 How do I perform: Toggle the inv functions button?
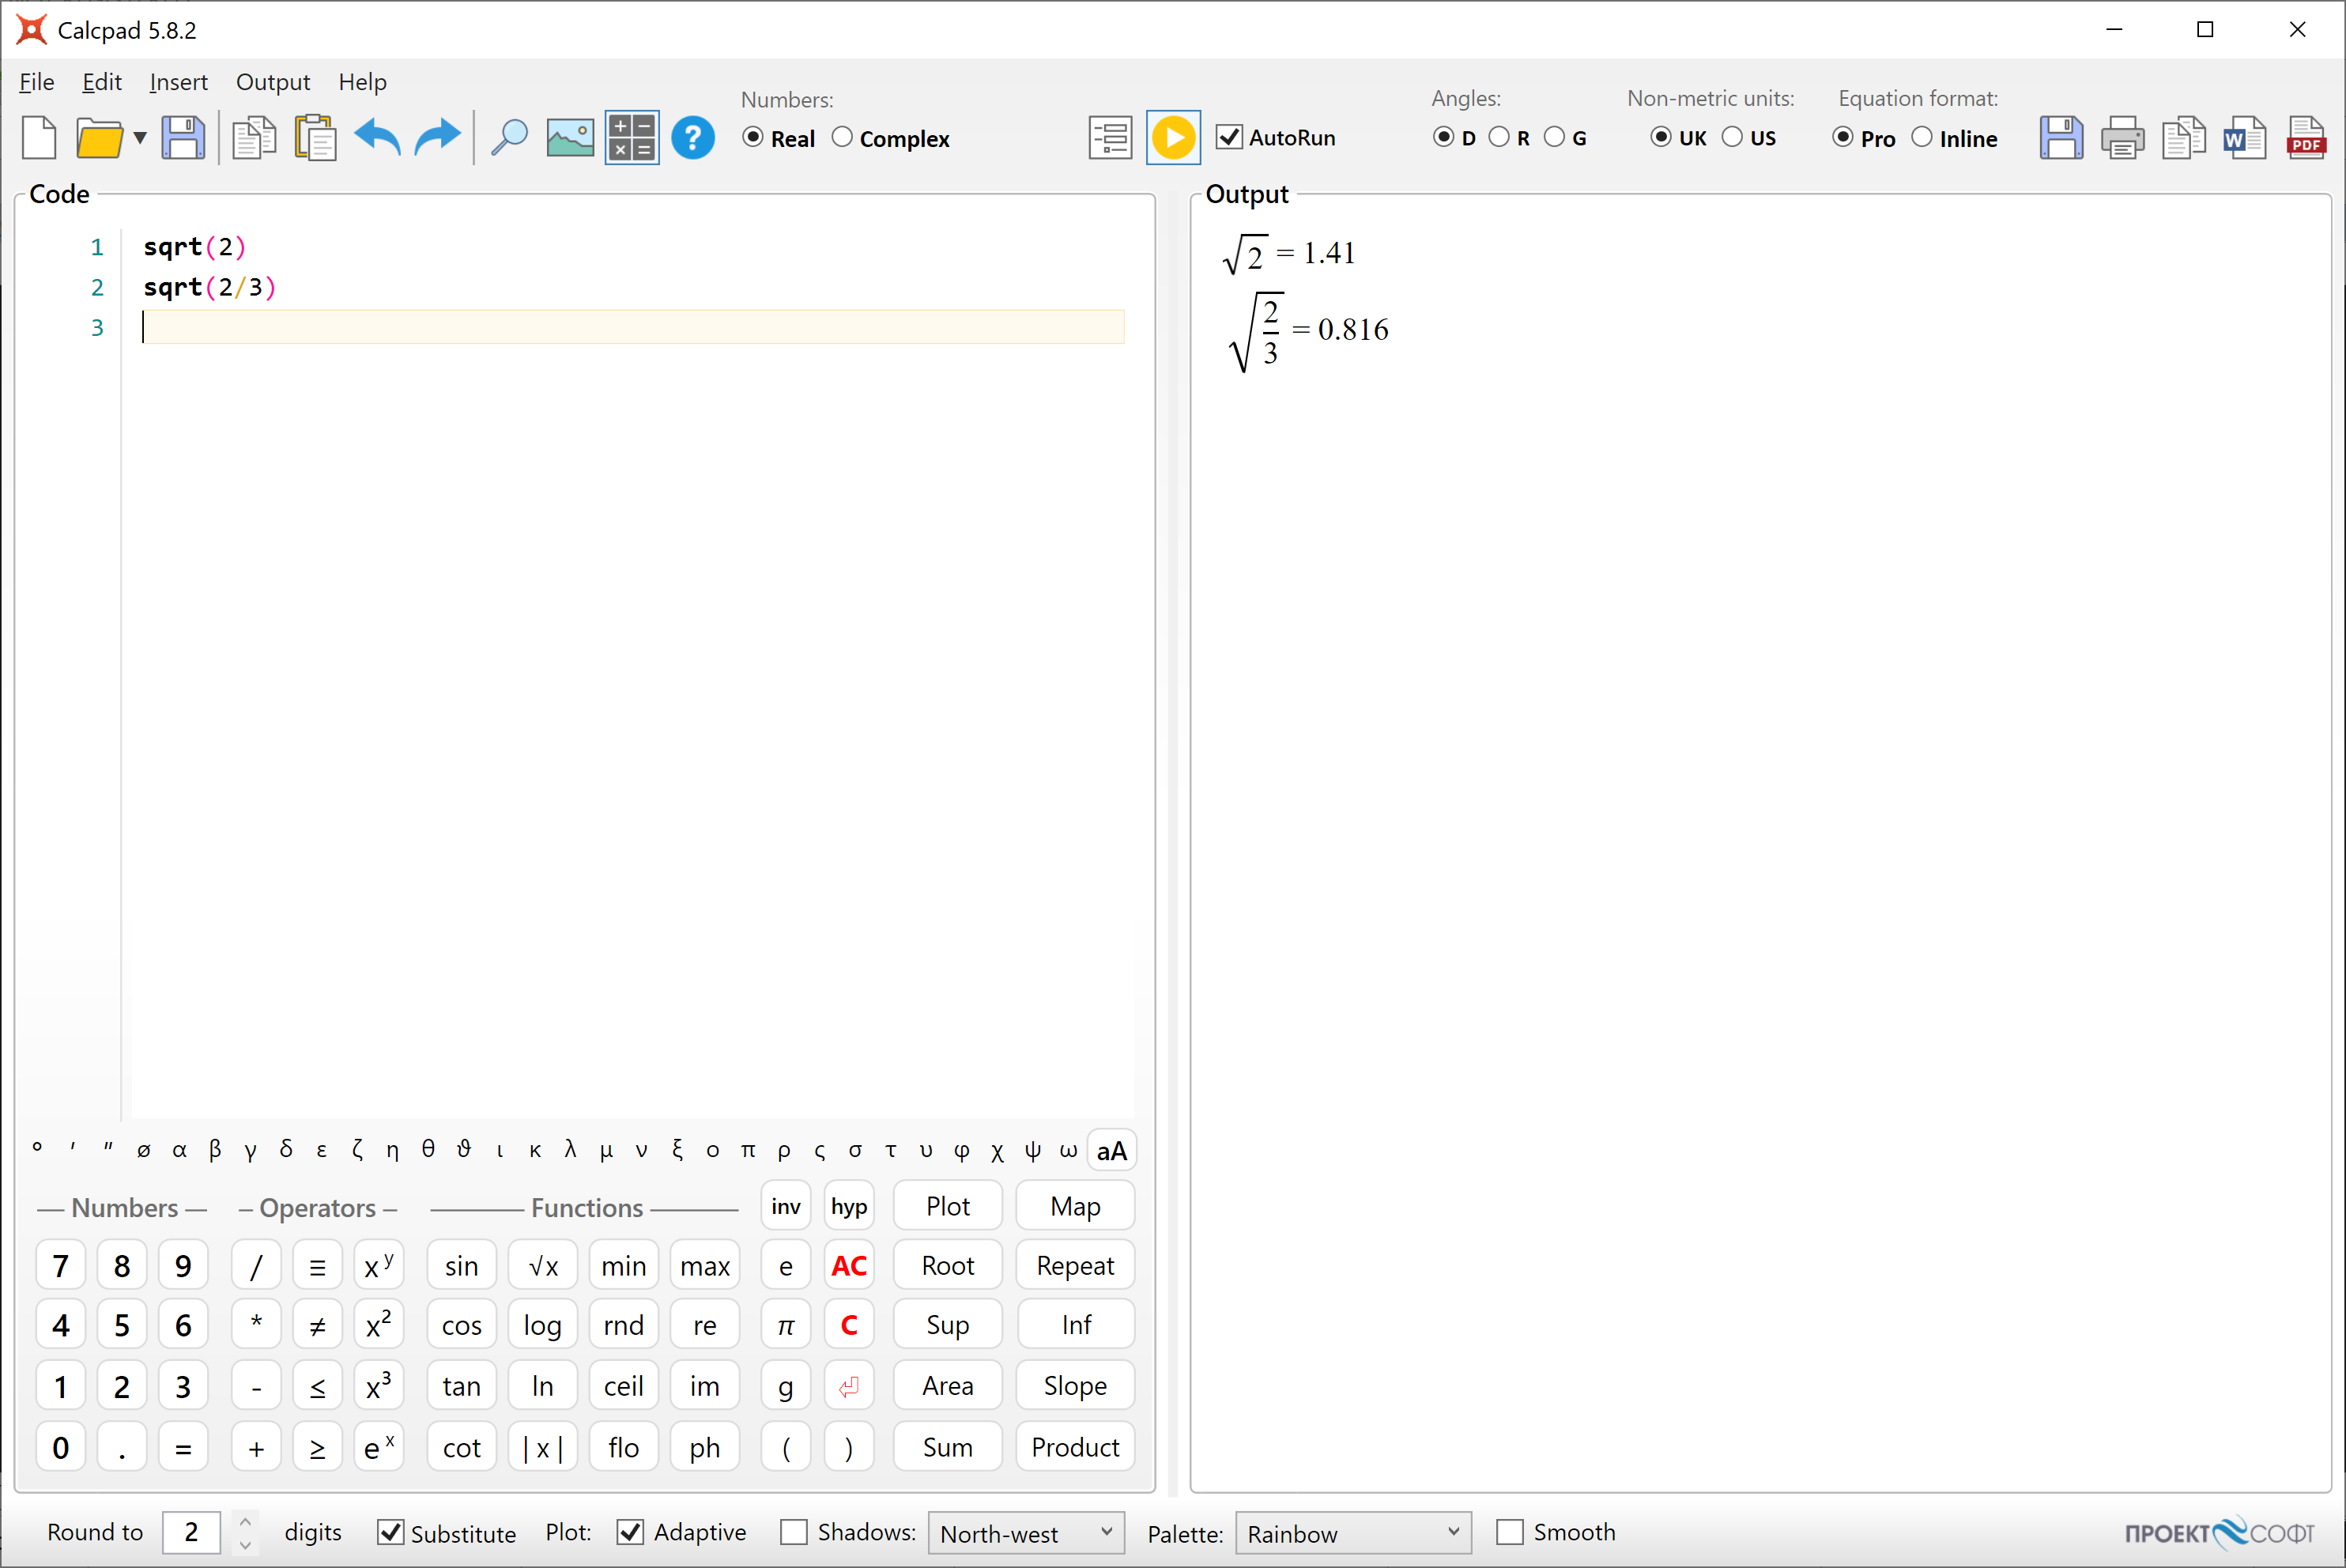coord(786,1206)
